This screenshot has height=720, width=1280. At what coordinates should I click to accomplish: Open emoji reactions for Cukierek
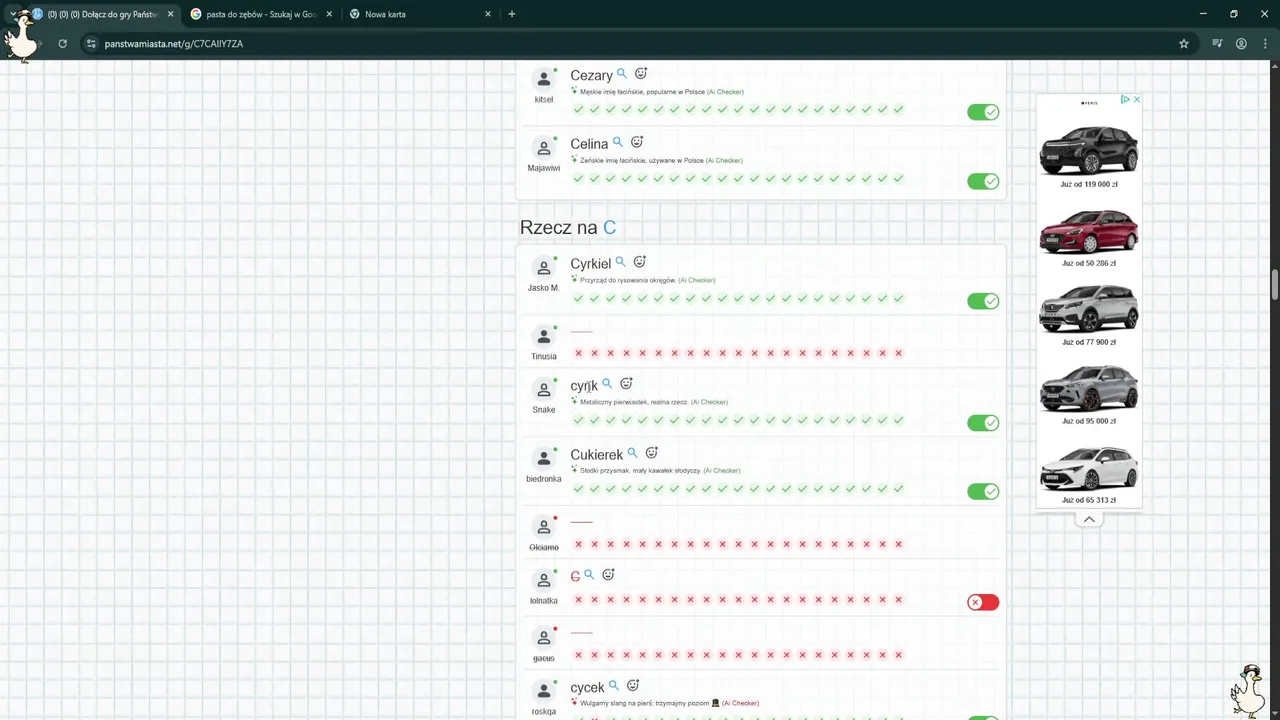[x=652, y=454]
